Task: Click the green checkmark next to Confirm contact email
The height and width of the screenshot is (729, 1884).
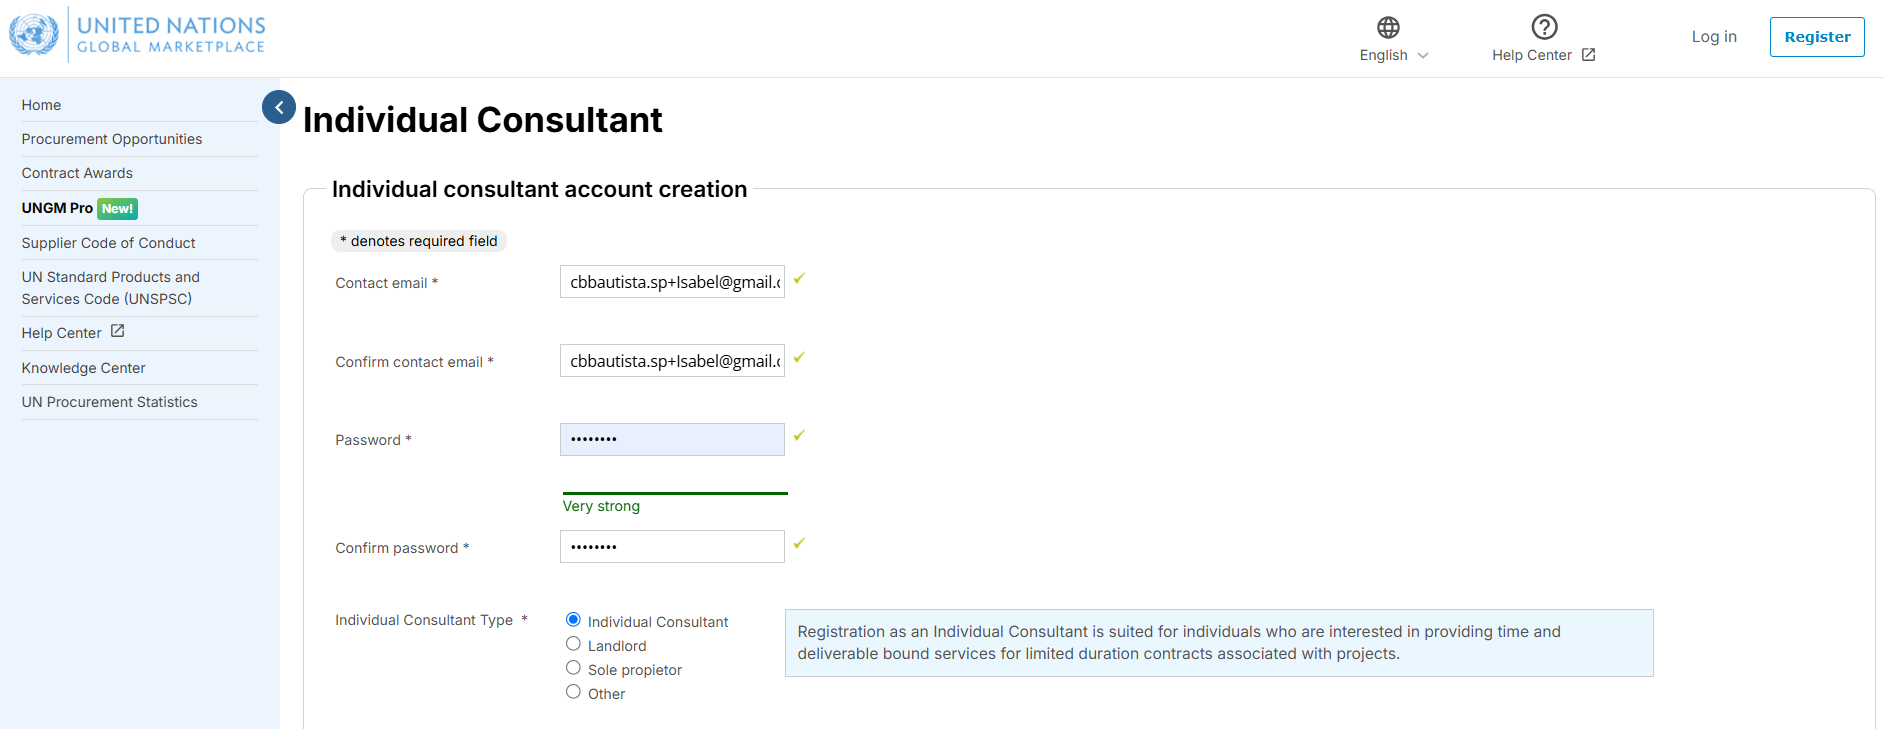Action: [799, 358]
